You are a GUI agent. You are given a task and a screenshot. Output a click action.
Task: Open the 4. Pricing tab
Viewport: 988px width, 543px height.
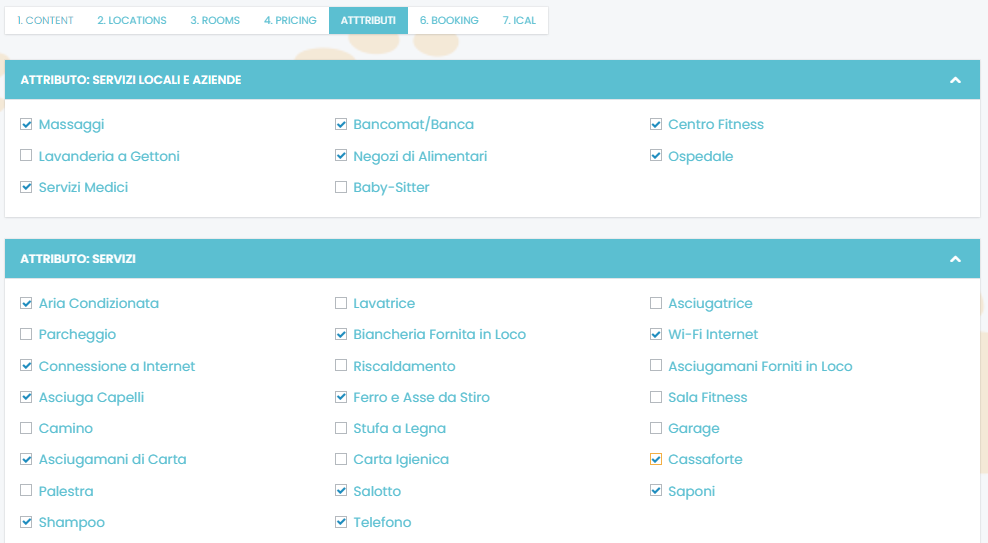[290, 20]
